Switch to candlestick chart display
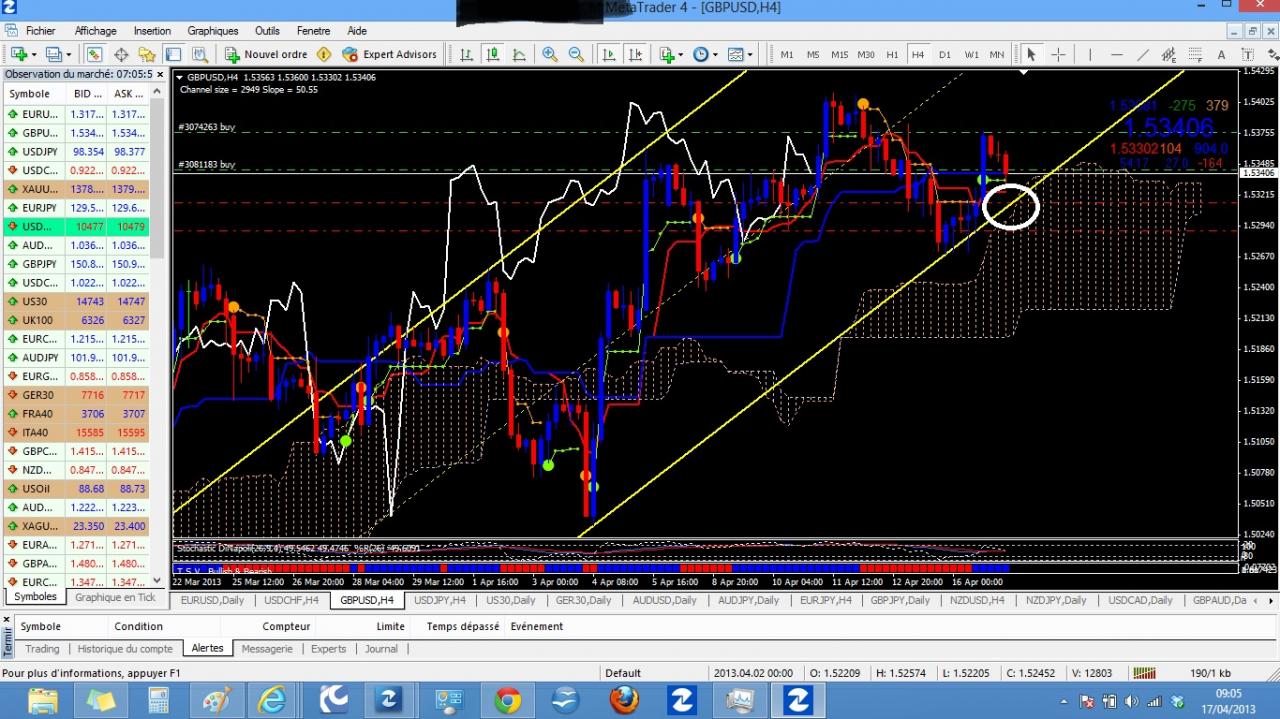The image size is (1280, 719). [492, 54]
